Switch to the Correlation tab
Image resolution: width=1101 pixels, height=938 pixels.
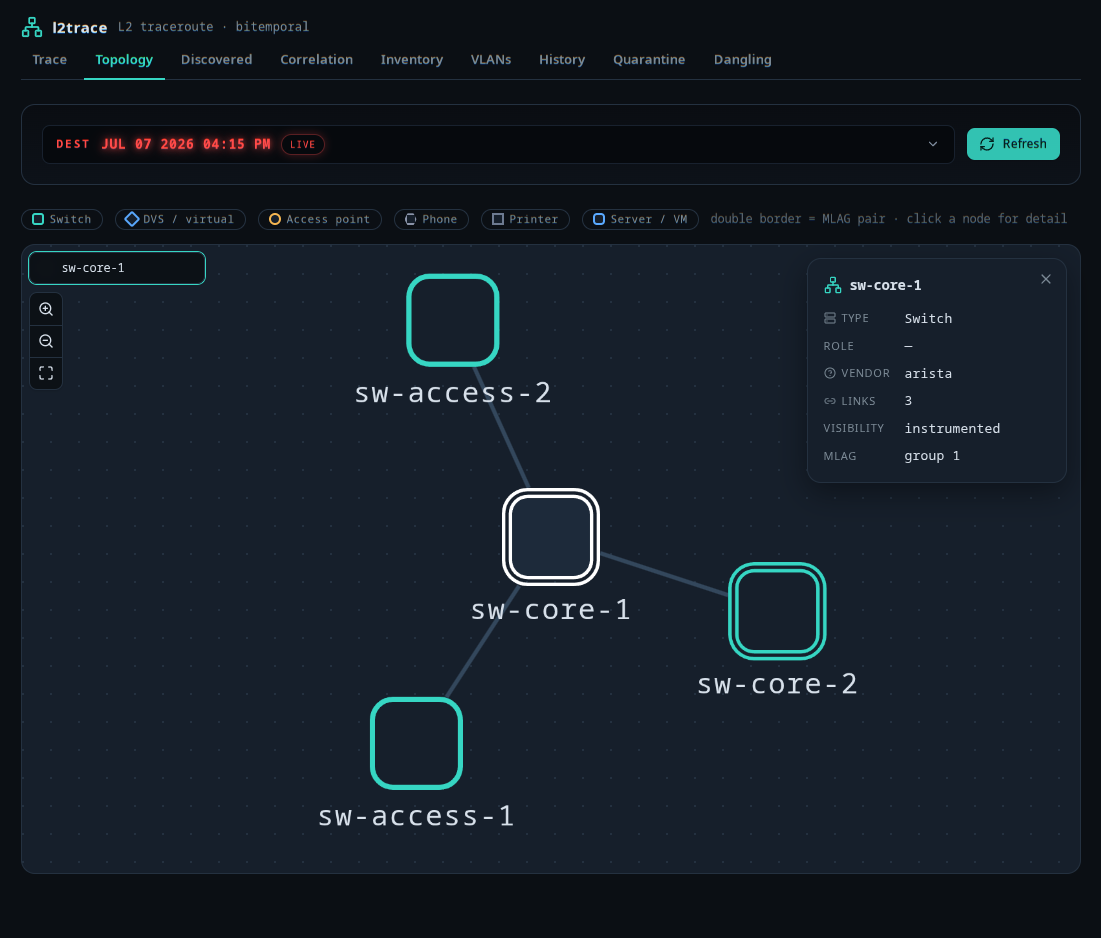click(317, 60)
